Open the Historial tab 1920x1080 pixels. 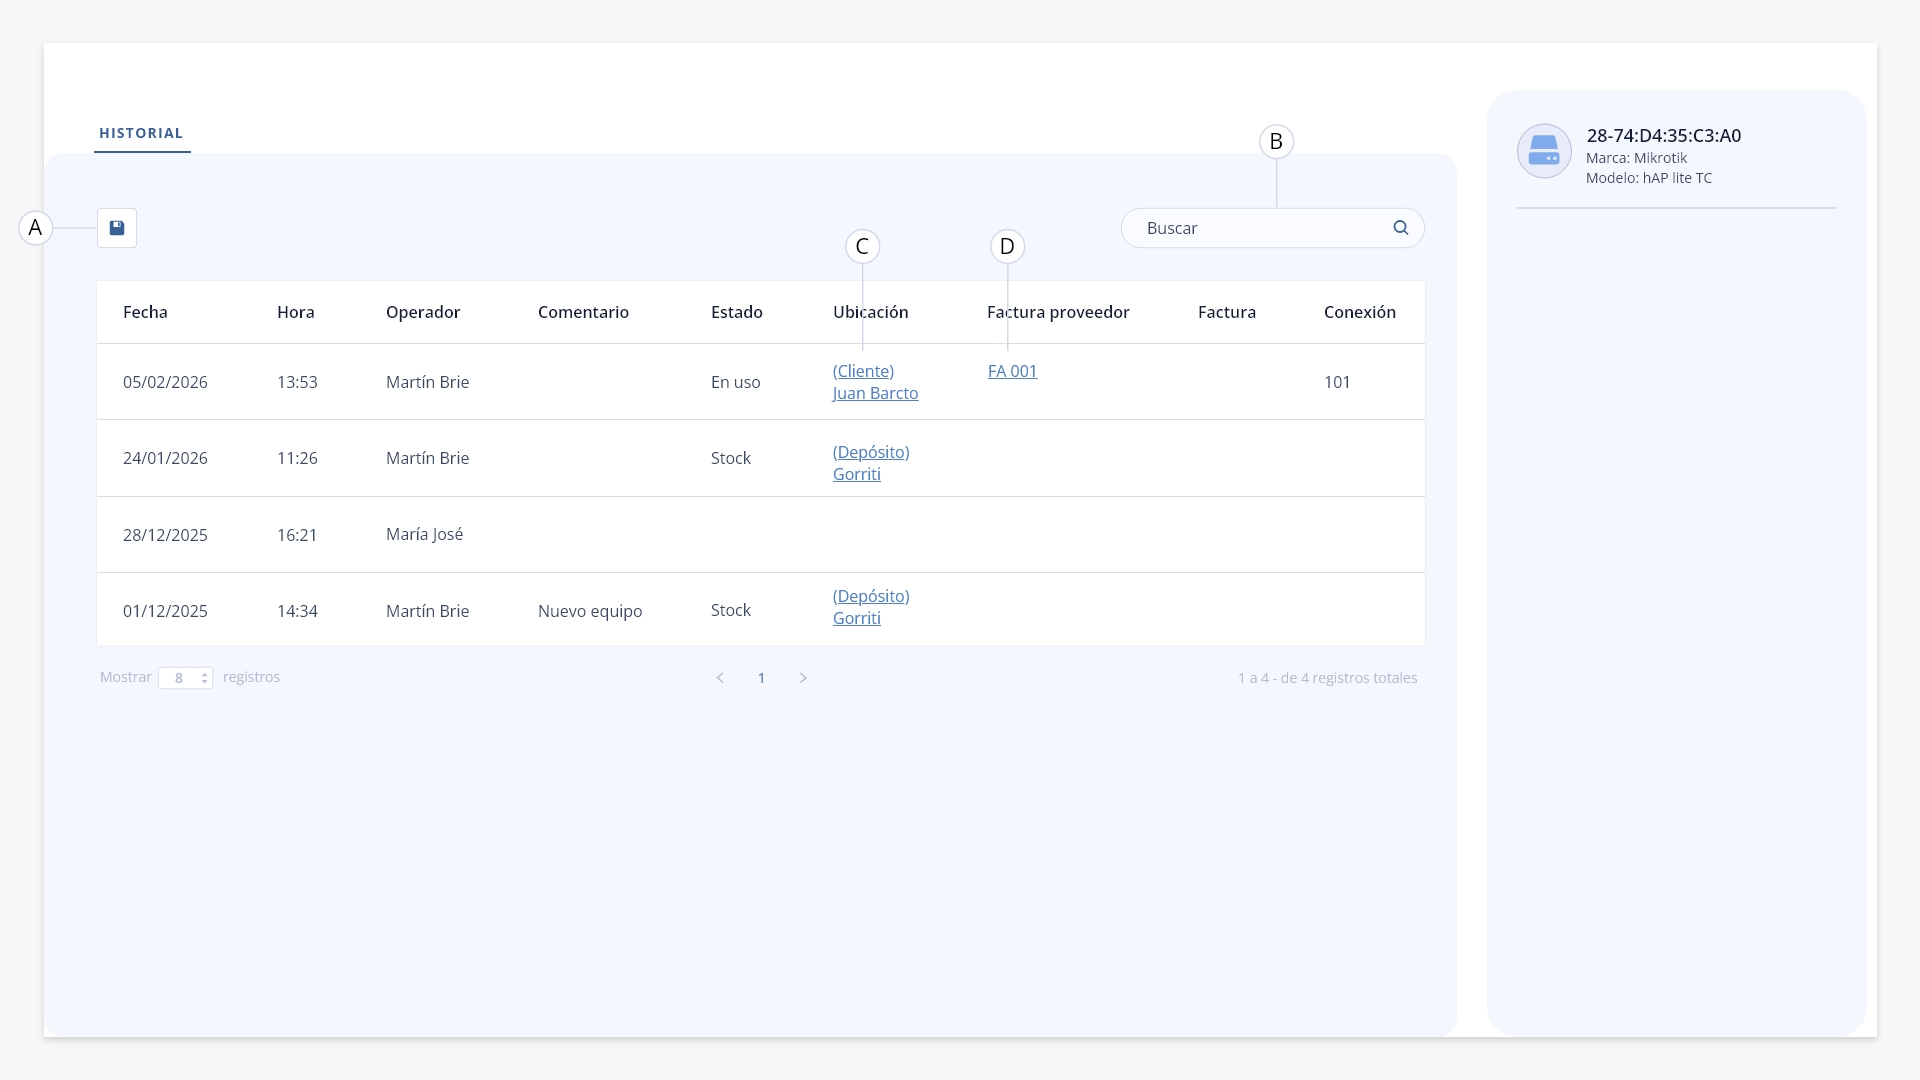141,133
